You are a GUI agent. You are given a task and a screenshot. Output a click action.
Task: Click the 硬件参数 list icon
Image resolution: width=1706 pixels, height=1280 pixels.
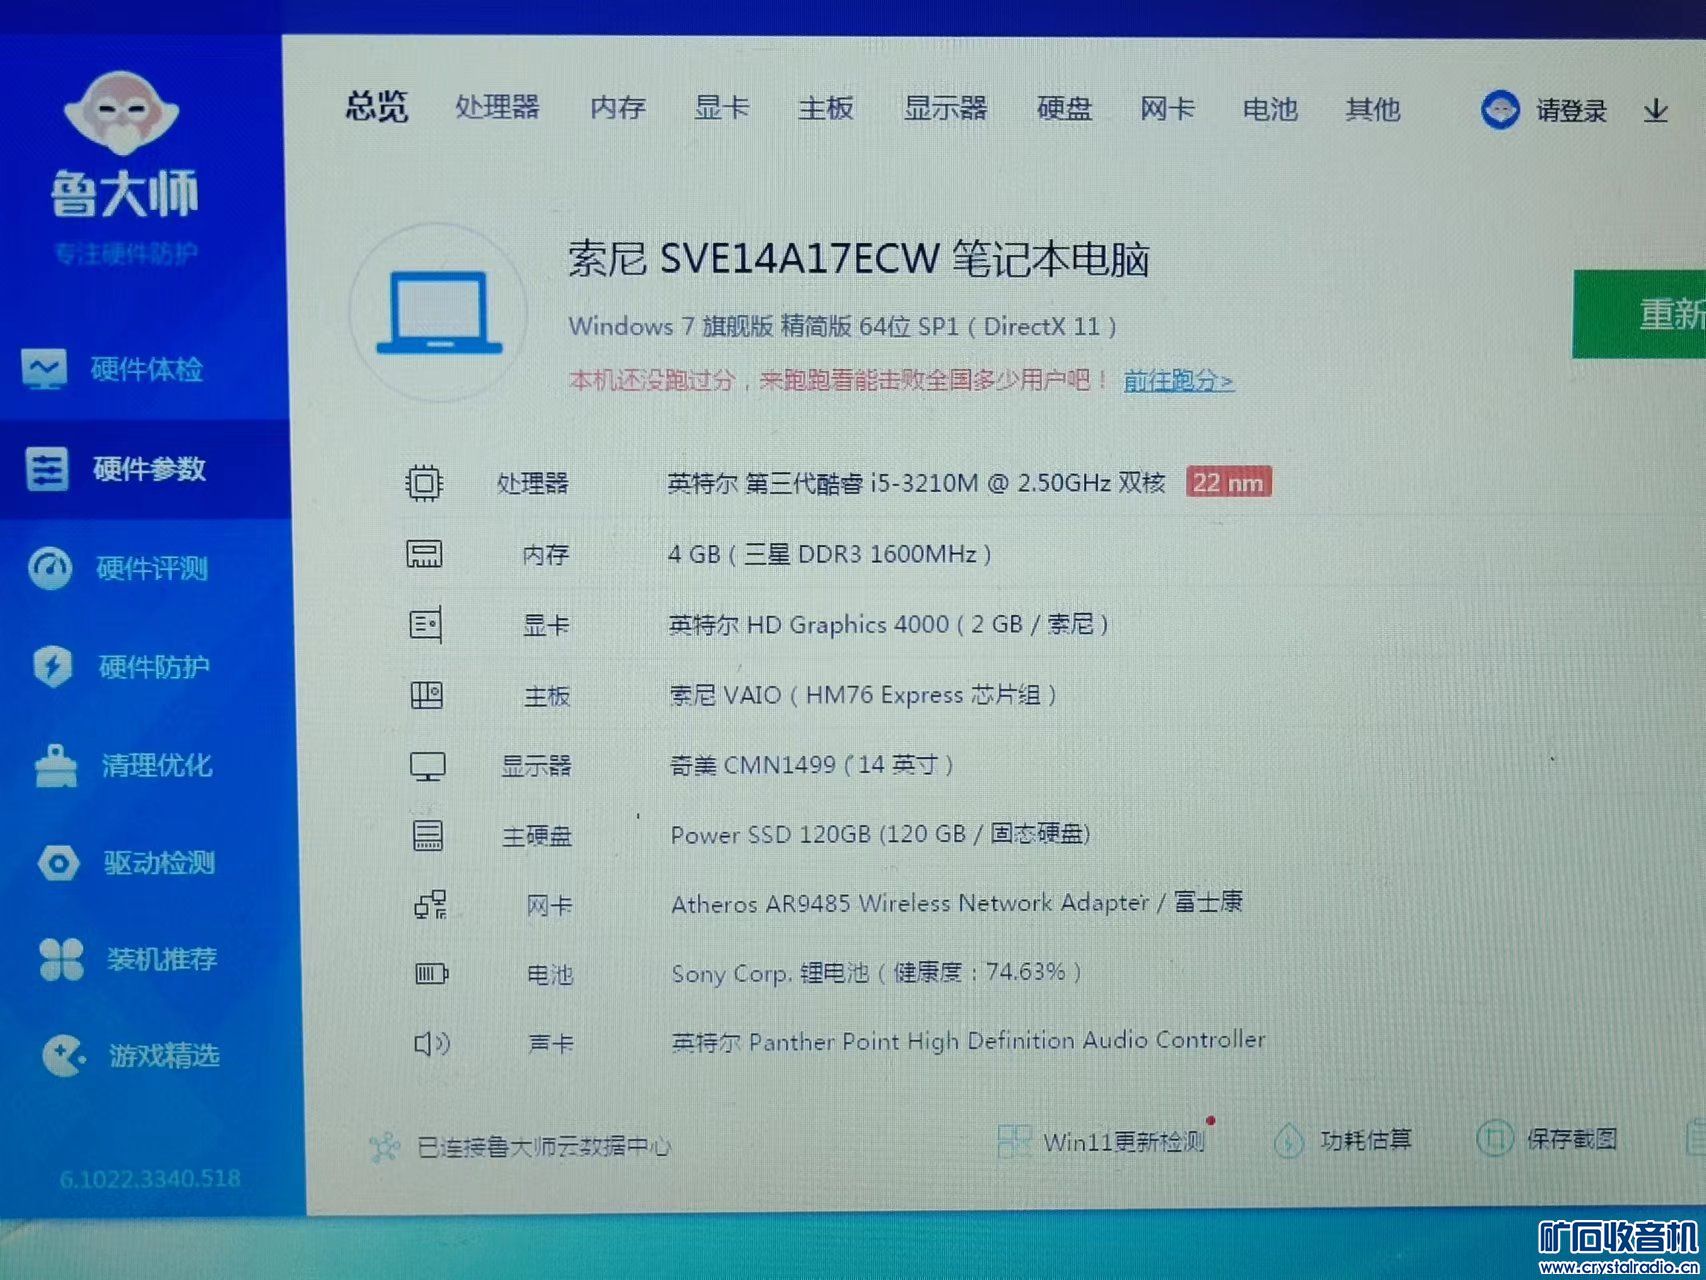point(47,468)
